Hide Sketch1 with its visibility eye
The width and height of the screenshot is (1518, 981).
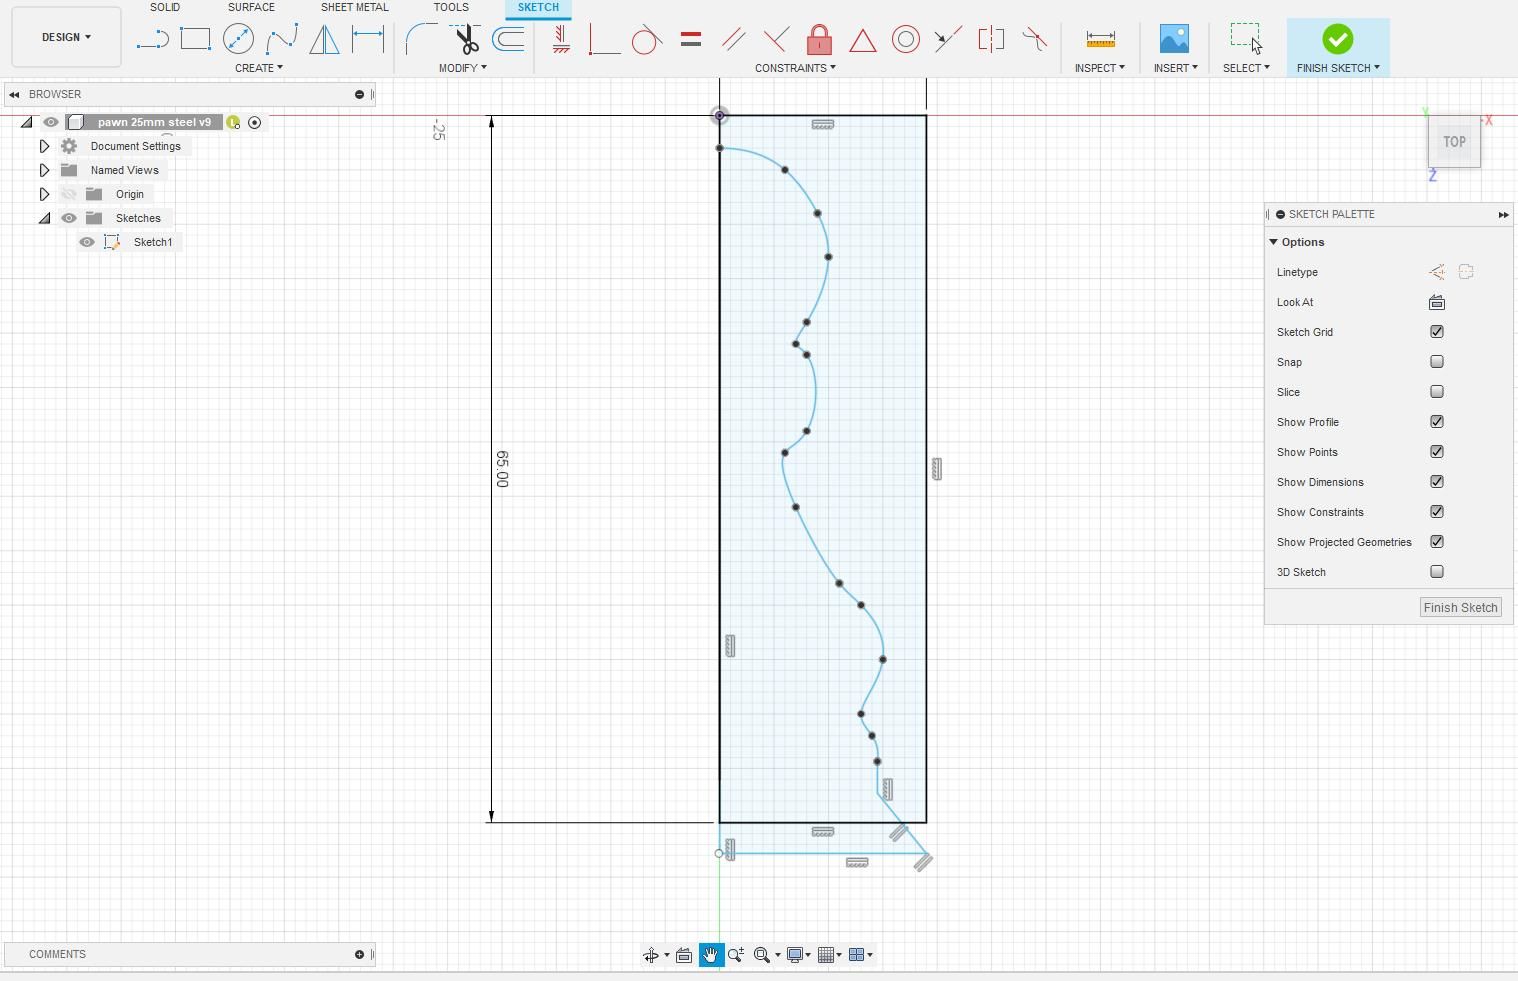(x=87, y=242)
